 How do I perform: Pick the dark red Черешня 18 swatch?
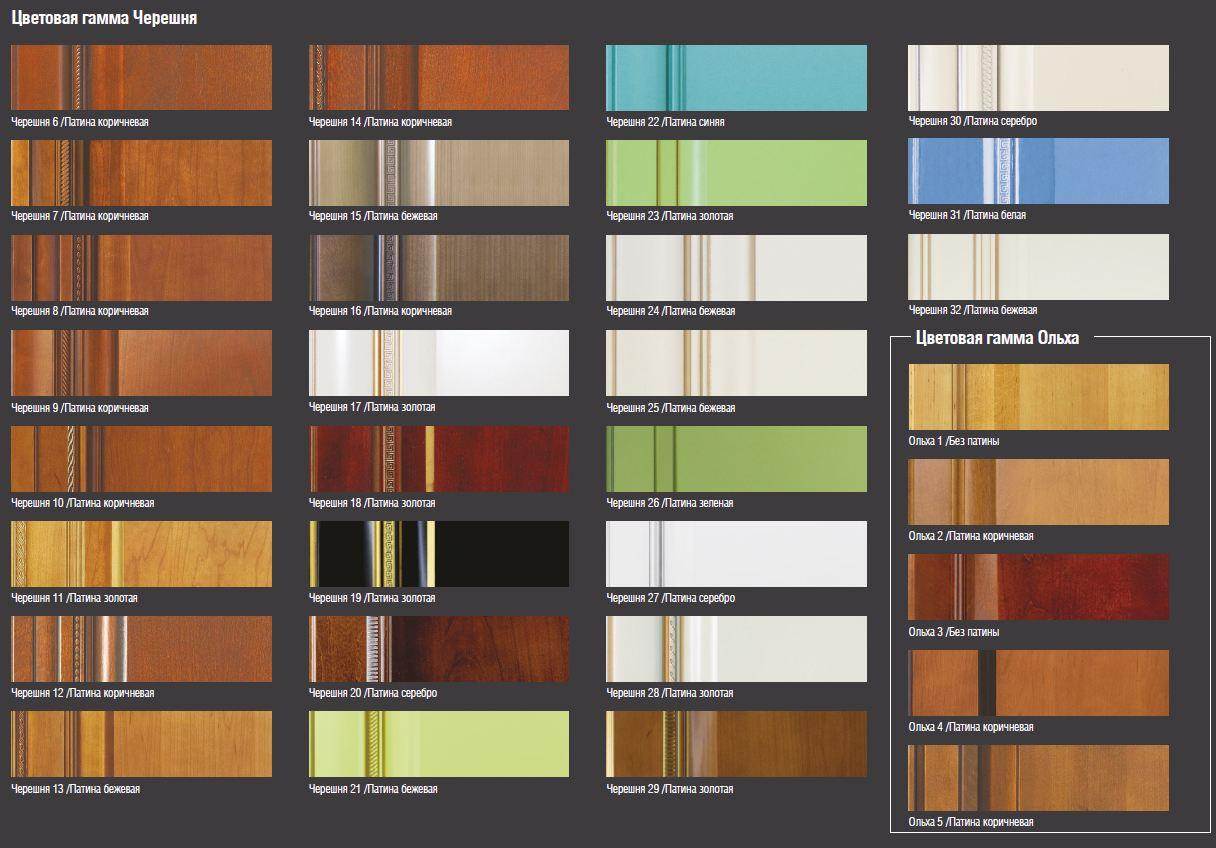pos(439,459)
